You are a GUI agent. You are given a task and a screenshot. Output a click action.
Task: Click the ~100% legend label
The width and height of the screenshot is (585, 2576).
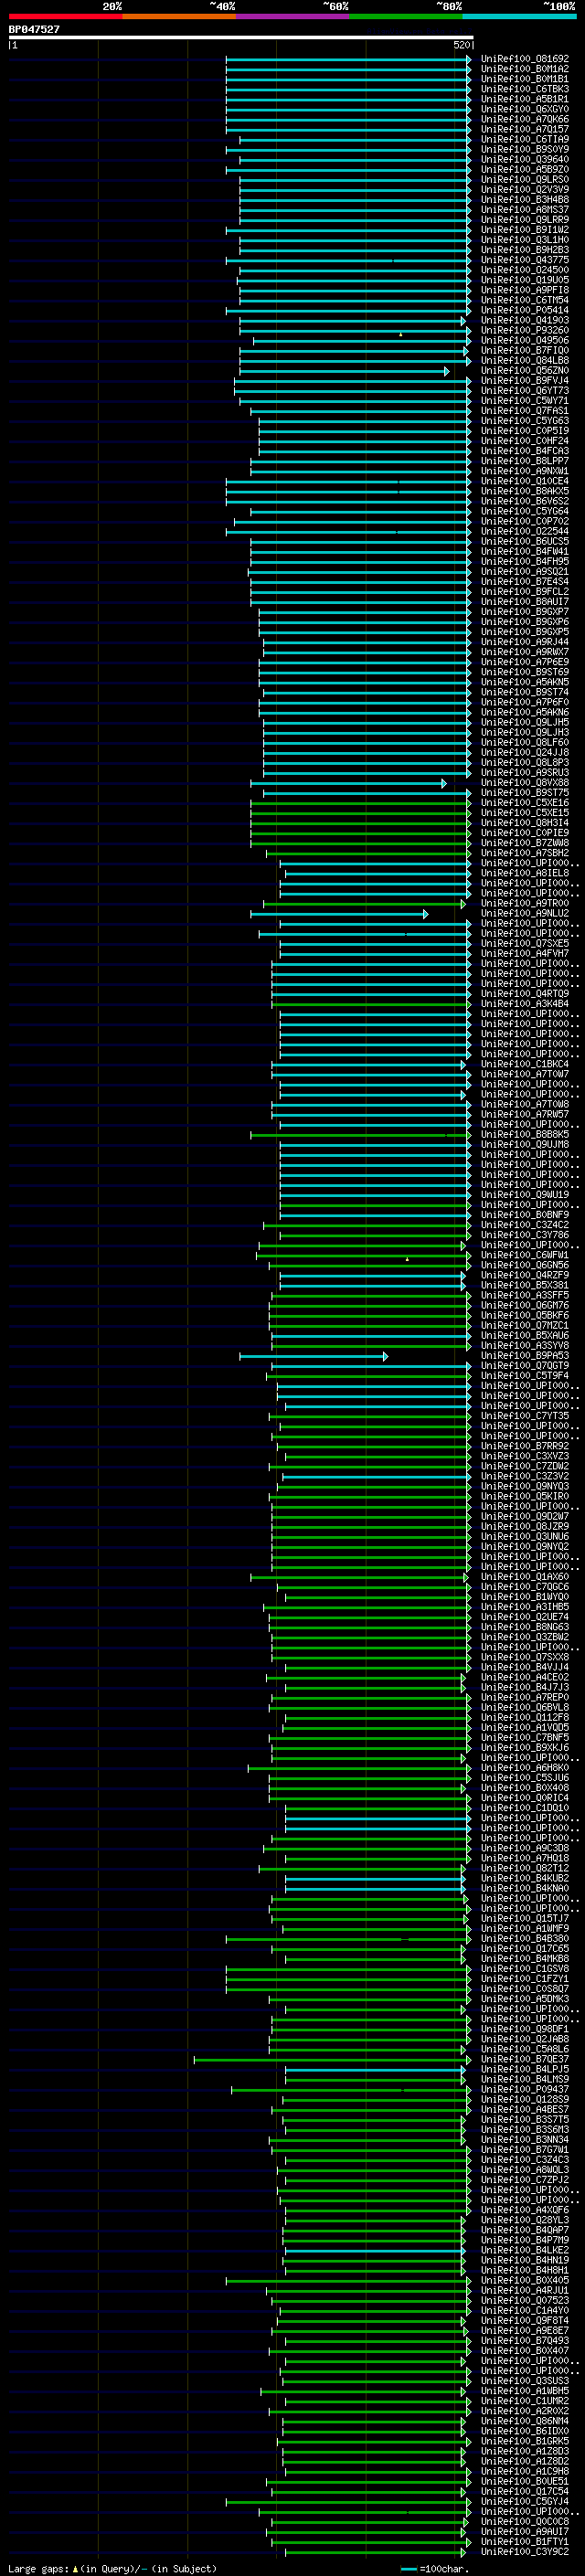tap(559, 6)
